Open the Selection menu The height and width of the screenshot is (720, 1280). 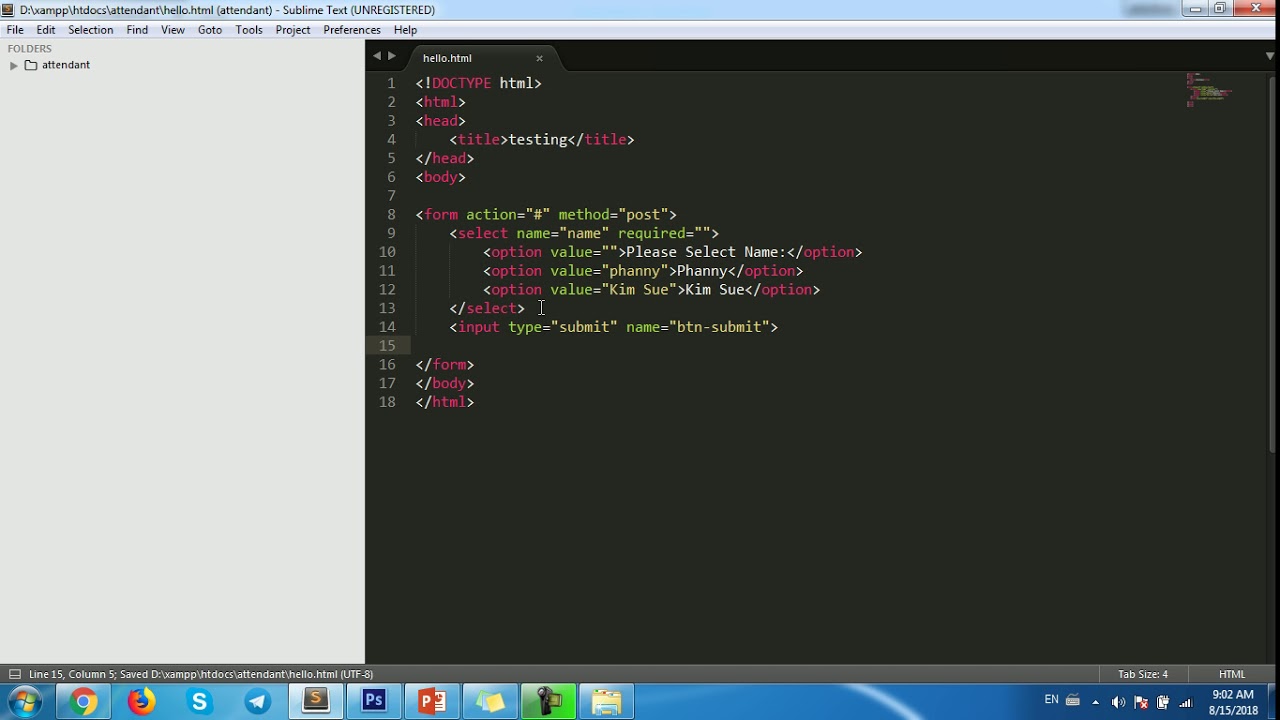click(x=90, y=30)
